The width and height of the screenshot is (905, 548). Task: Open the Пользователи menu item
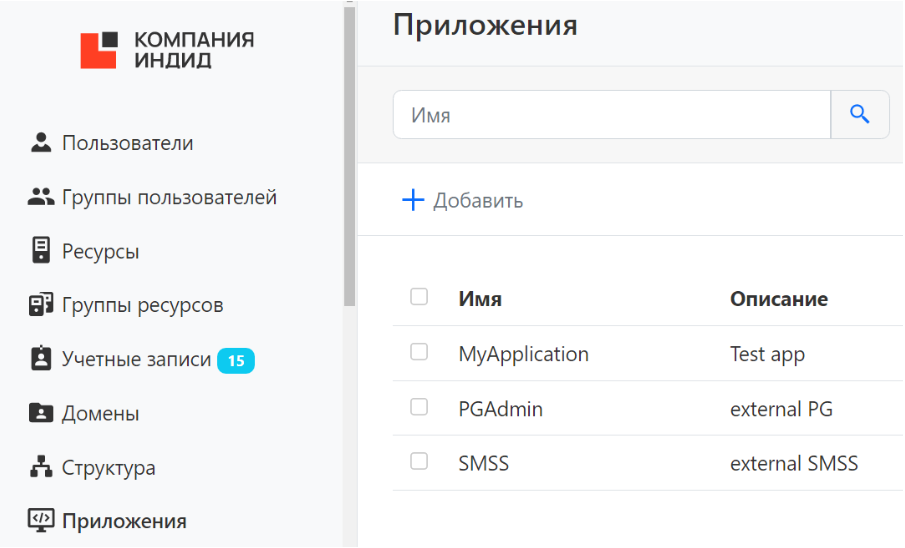[127, 143]
